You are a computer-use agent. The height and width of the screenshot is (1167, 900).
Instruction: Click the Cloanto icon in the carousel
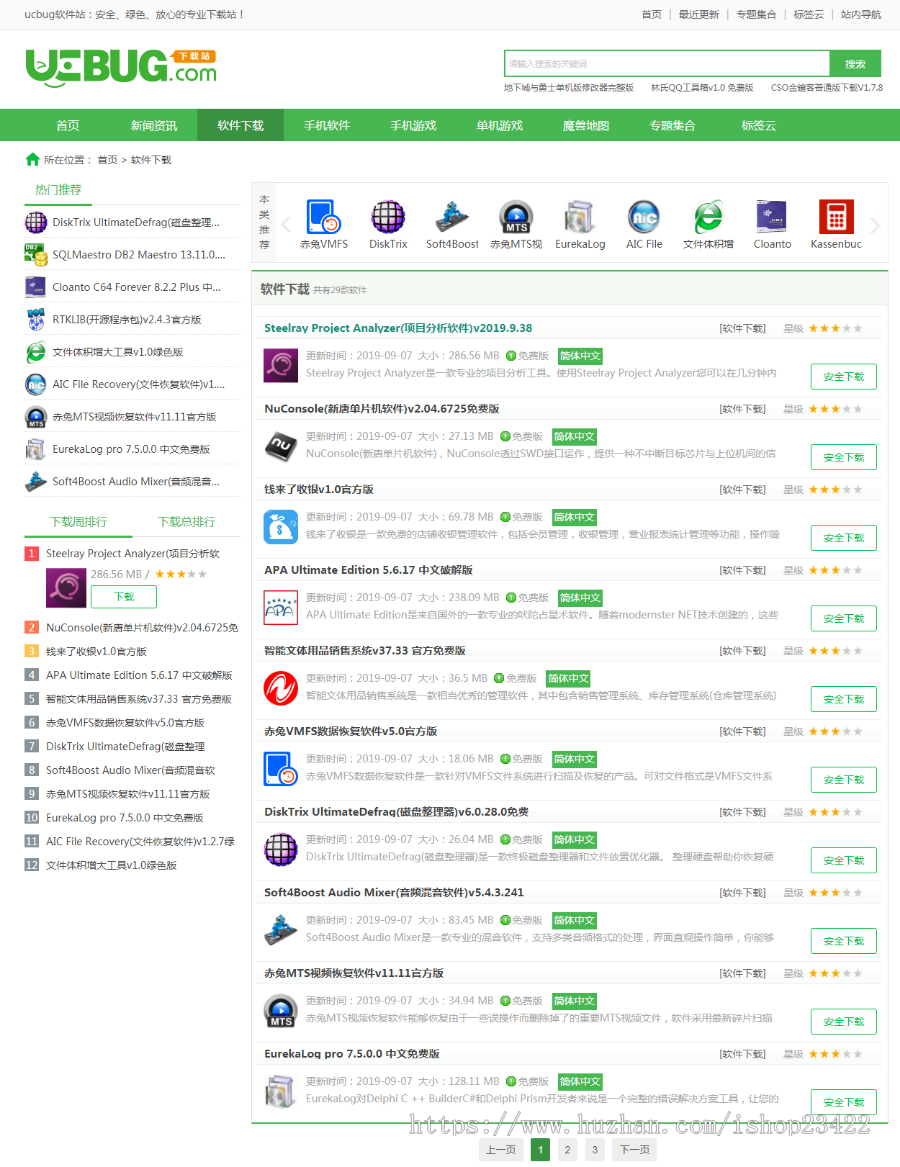pyautogui.click(x=772, y=215)
